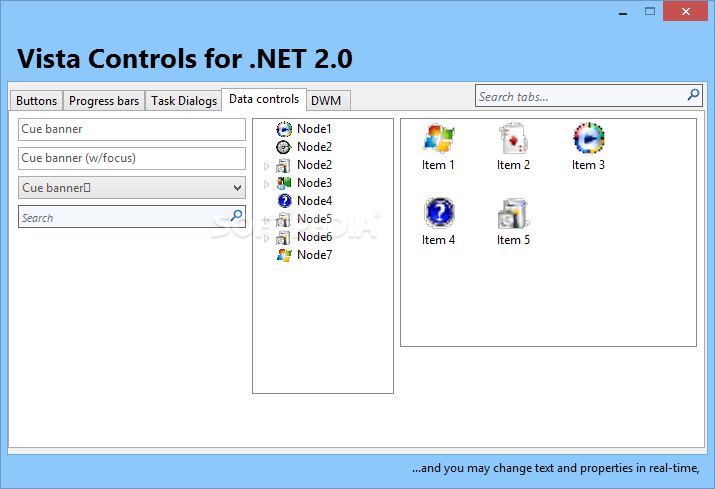
Task: Select the Node5 label in tree
Action: (x=315, y=219)
